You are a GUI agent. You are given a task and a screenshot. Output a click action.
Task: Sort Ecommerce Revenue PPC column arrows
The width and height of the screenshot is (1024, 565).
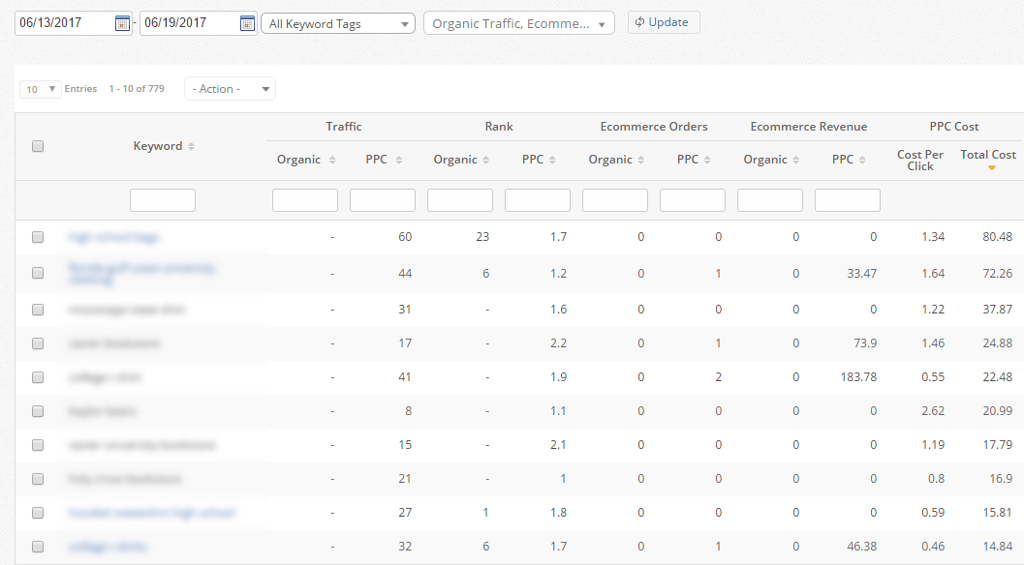tap(862, 160)
